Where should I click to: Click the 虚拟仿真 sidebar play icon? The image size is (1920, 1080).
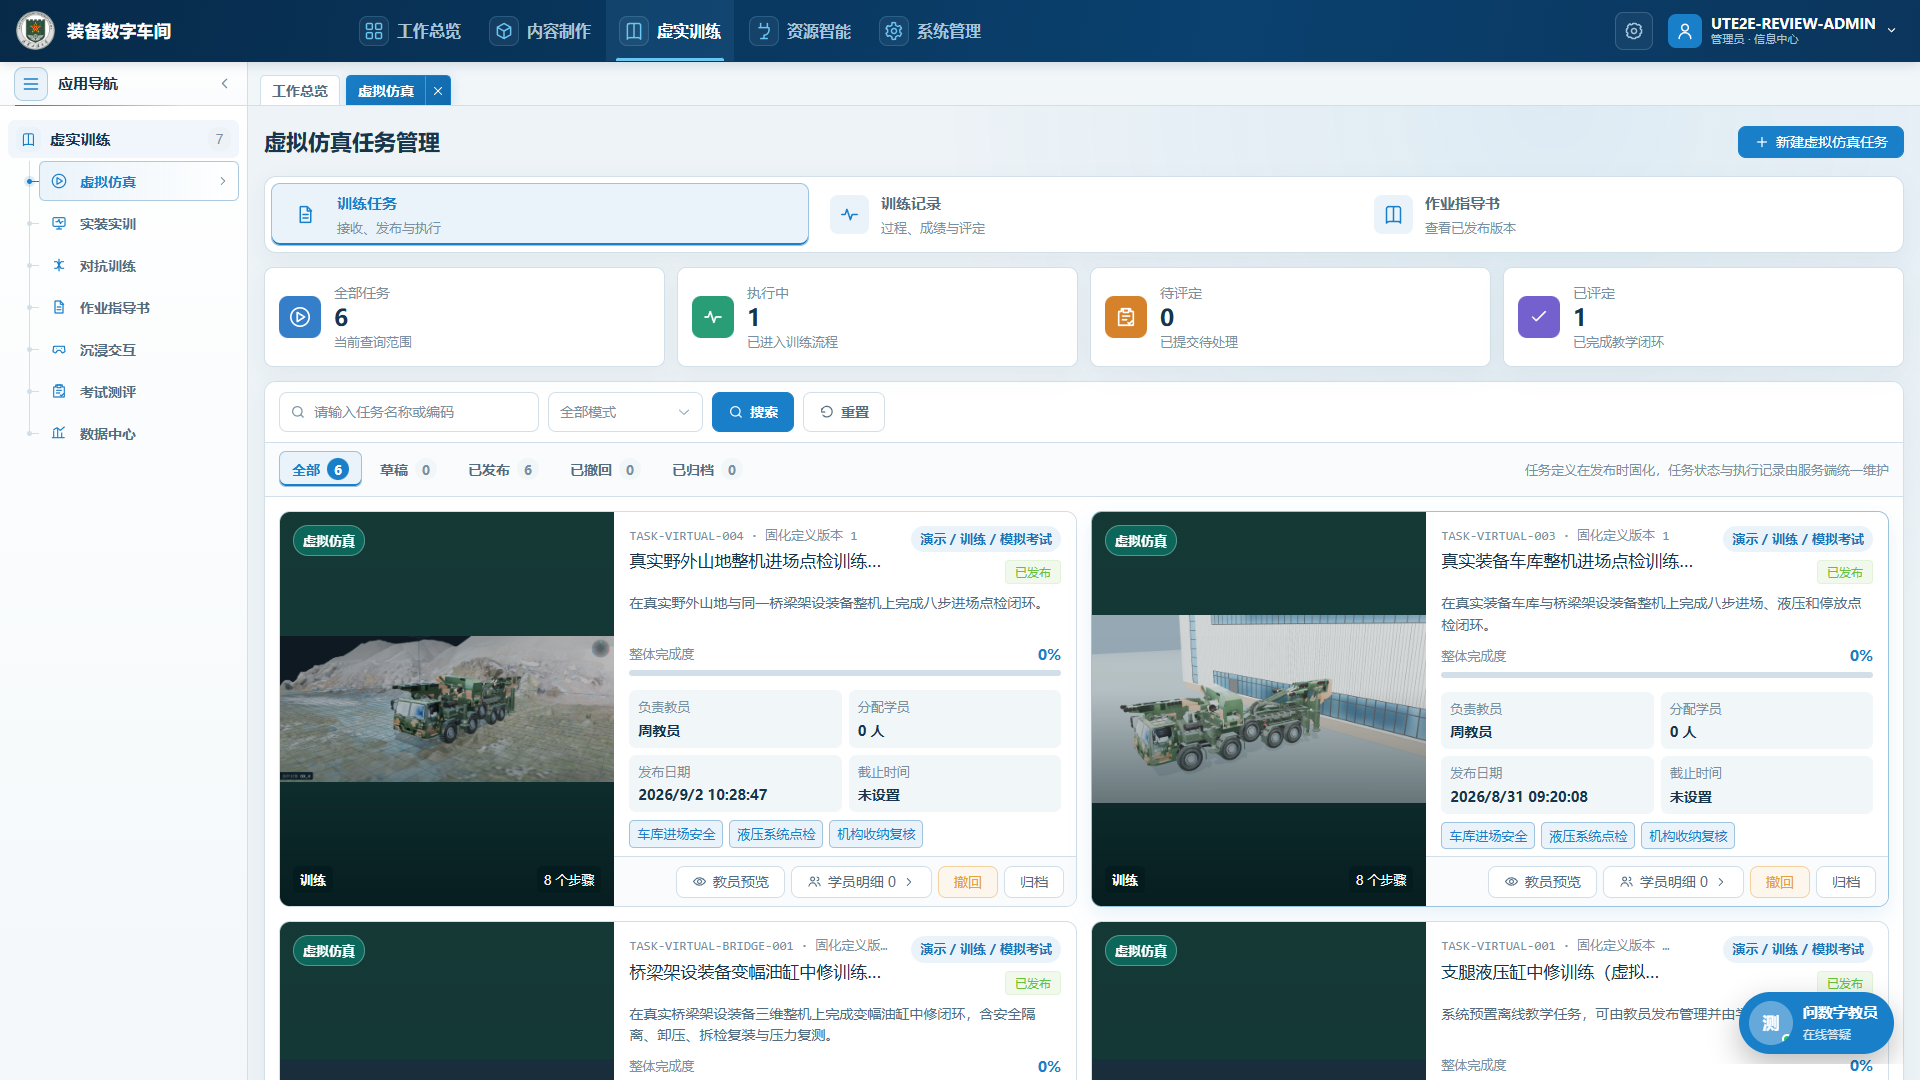click(x=59, y=182)
